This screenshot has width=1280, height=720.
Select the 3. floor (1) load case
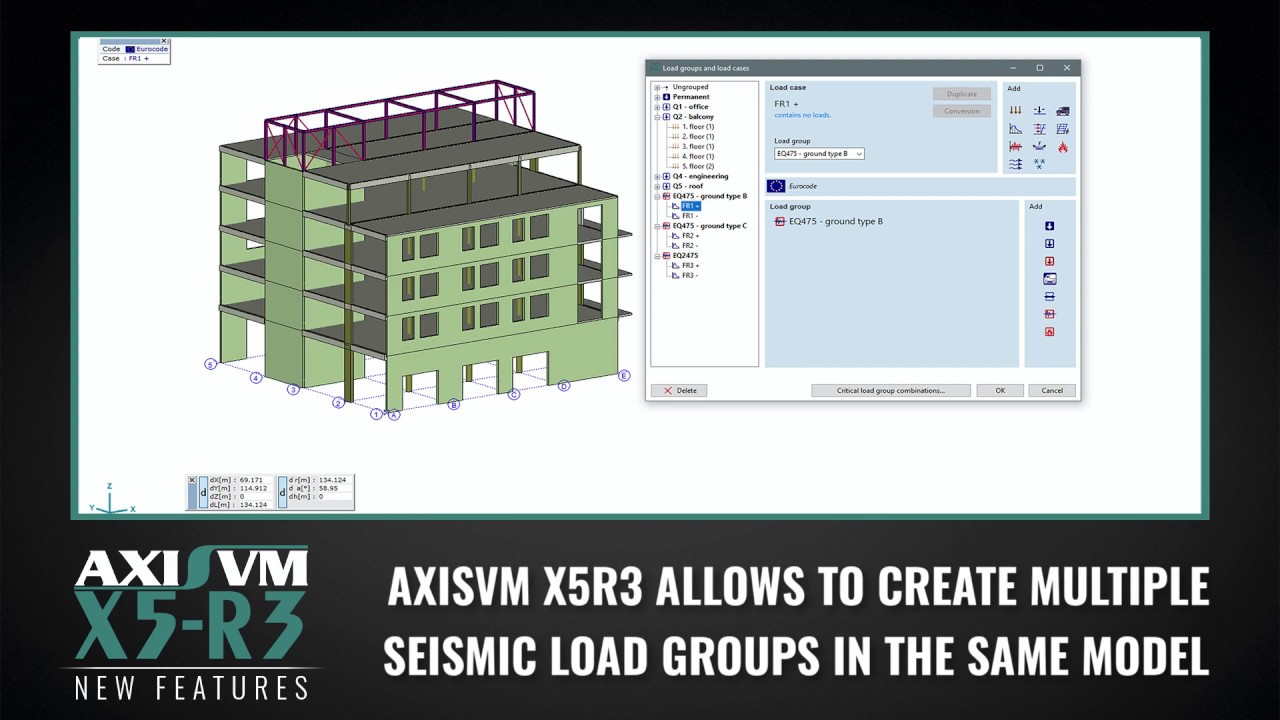(x=698, y=147)
